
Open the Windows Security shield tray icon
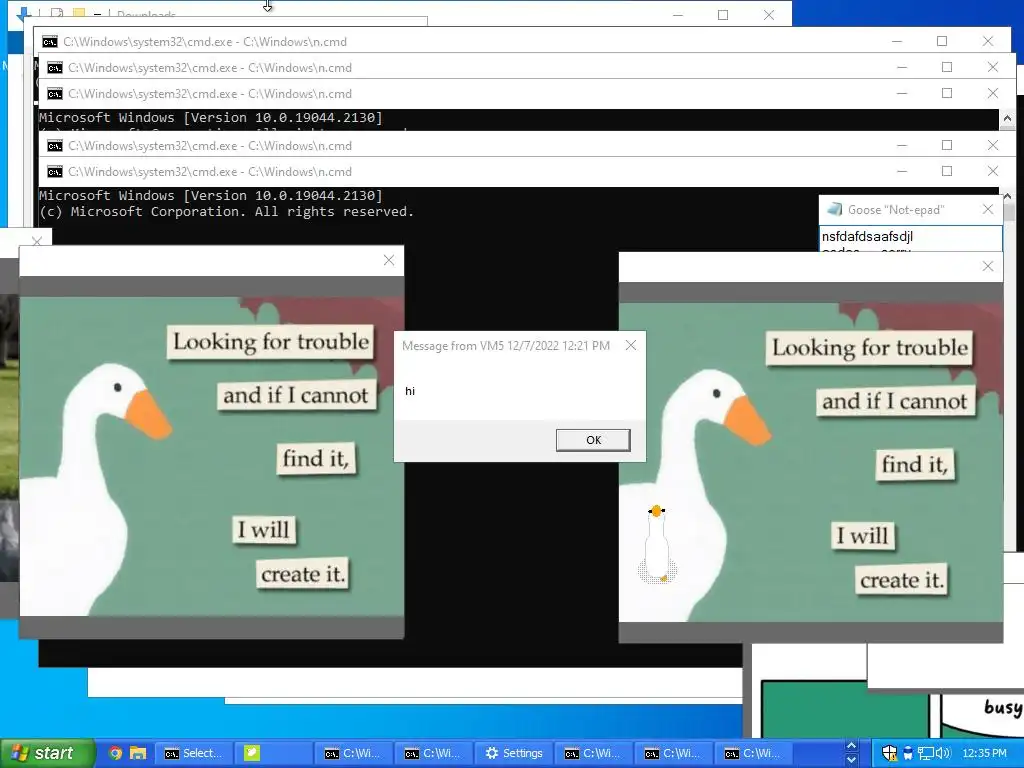coord(889,753)
